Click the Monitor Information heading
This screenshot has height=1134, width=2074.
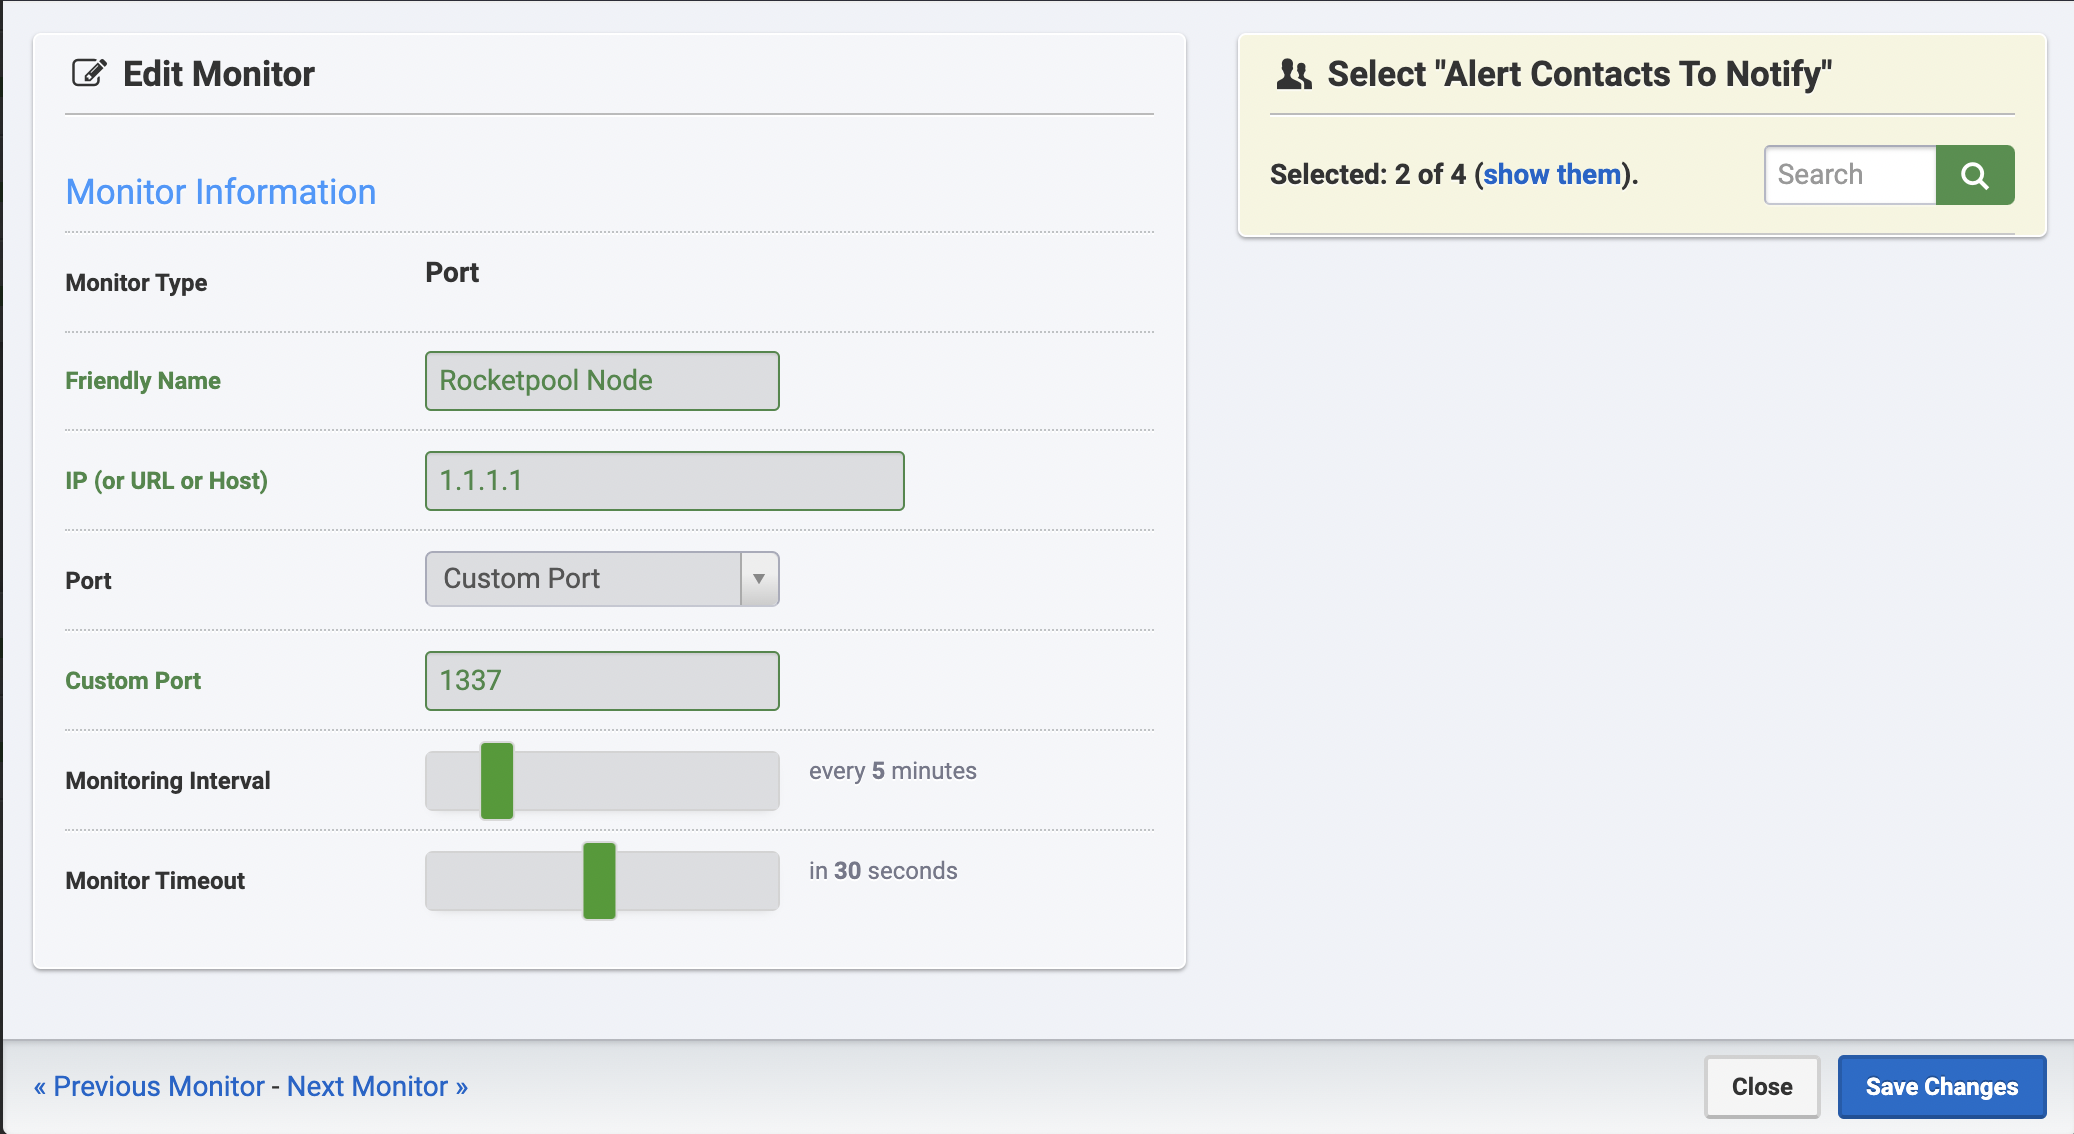[x=221, y=192]
